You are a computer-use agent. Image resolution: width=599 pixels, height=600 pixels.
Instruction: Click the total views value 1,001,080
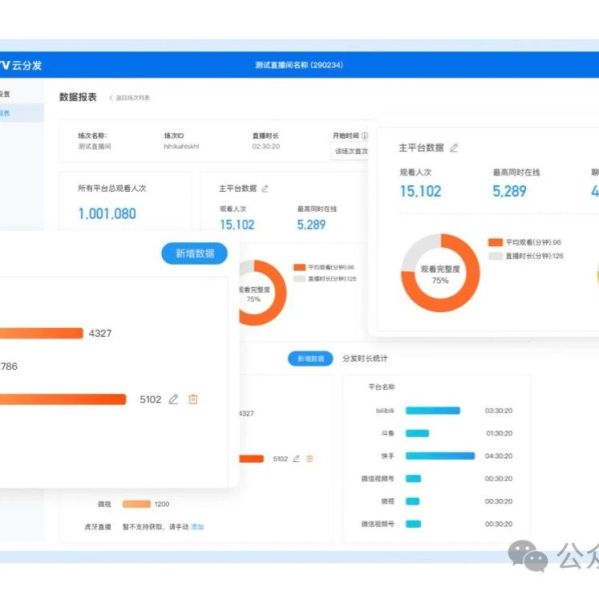(107, 214)
